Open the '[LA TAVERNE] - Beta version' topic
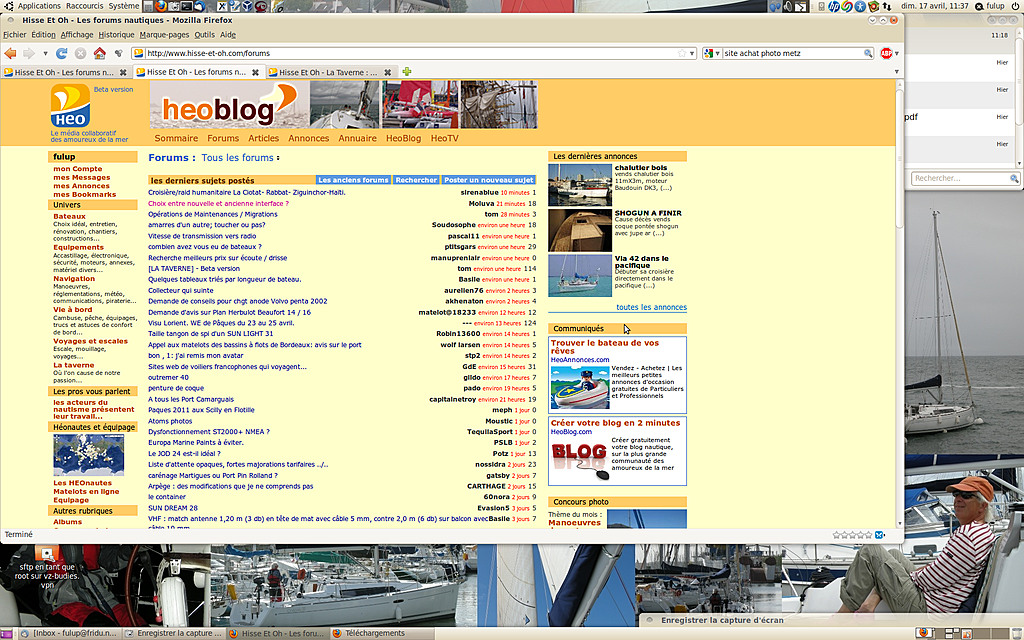1024x640 pixels. (194, 268)
